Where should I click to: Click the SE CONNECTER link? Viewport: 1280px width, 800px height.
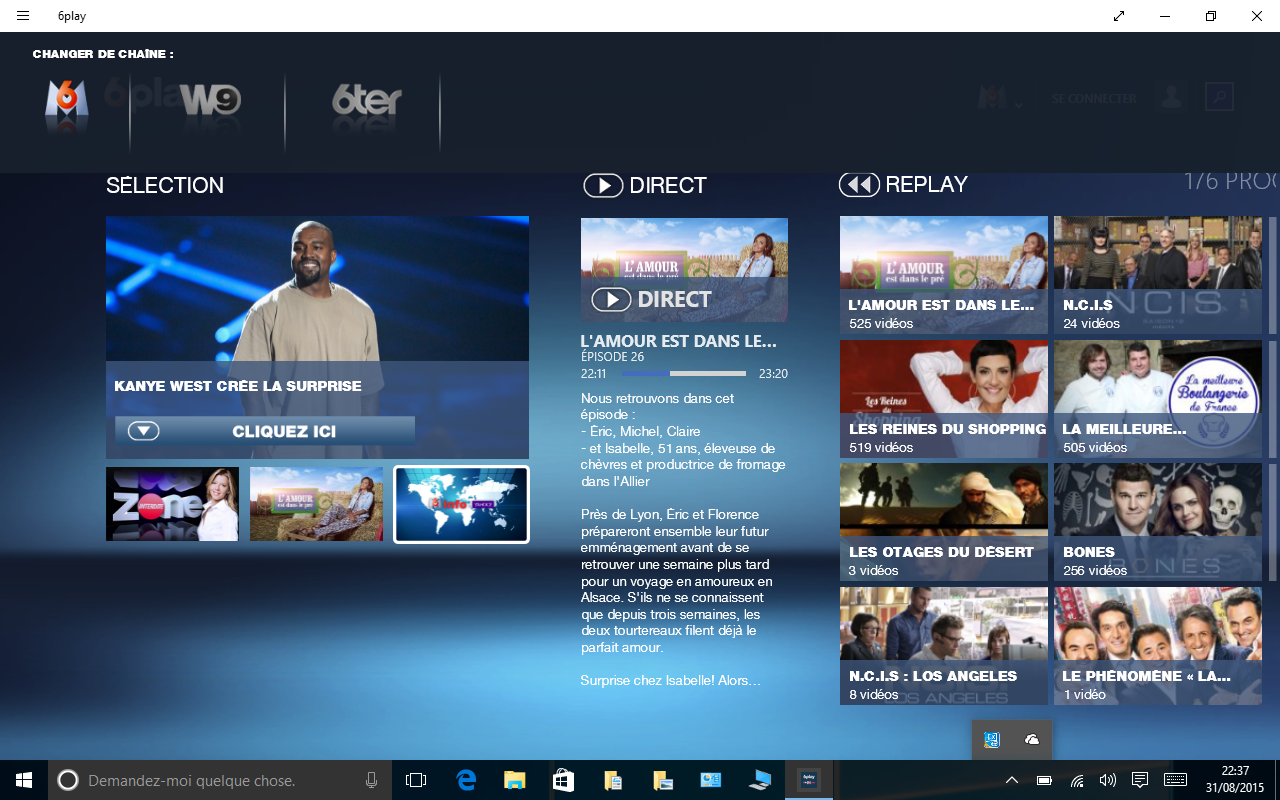point(1094,99)
